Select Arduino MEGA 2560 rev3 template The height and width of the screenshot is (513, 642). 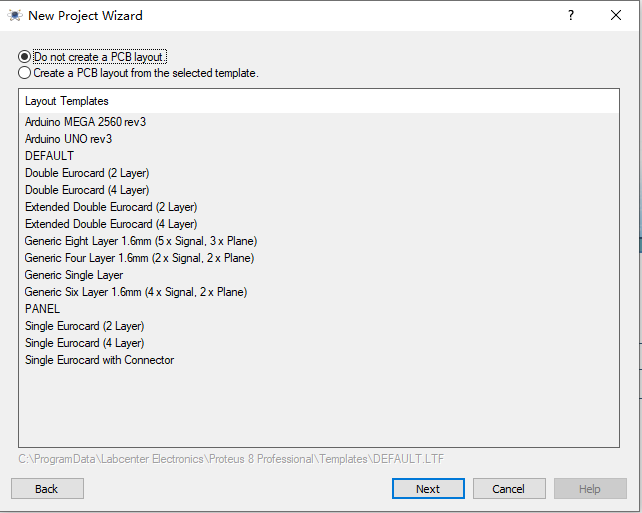86,122
